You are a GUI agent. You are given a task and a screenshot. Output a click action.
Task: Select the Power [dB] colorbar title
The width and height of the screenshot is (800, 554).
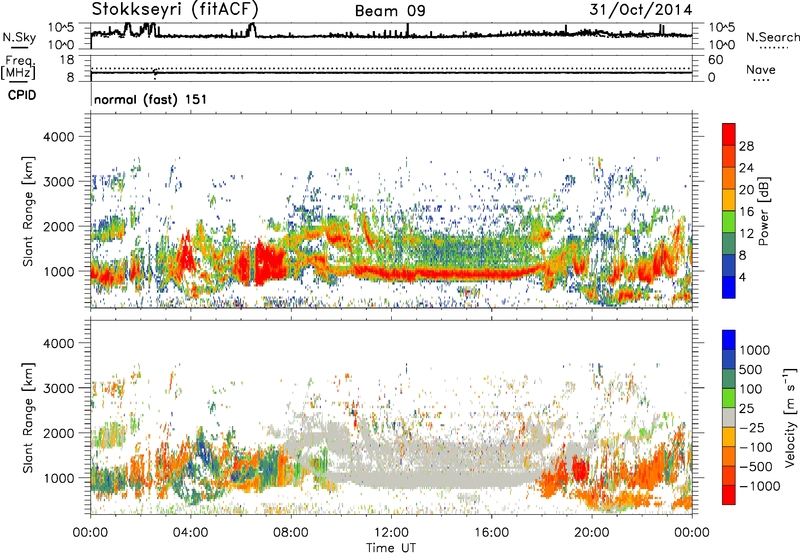(x=763, y=211)
